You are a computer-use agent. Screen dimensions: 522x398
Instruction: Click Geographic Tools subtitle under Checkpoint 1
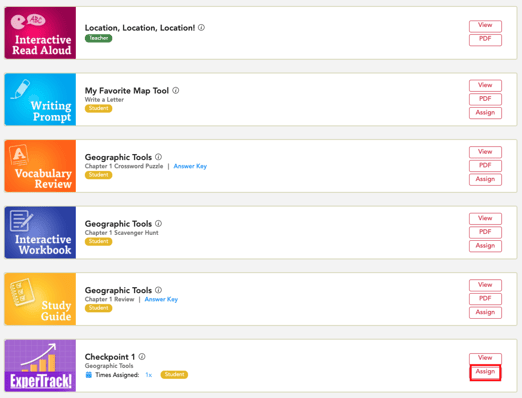[x=109, y=366]
